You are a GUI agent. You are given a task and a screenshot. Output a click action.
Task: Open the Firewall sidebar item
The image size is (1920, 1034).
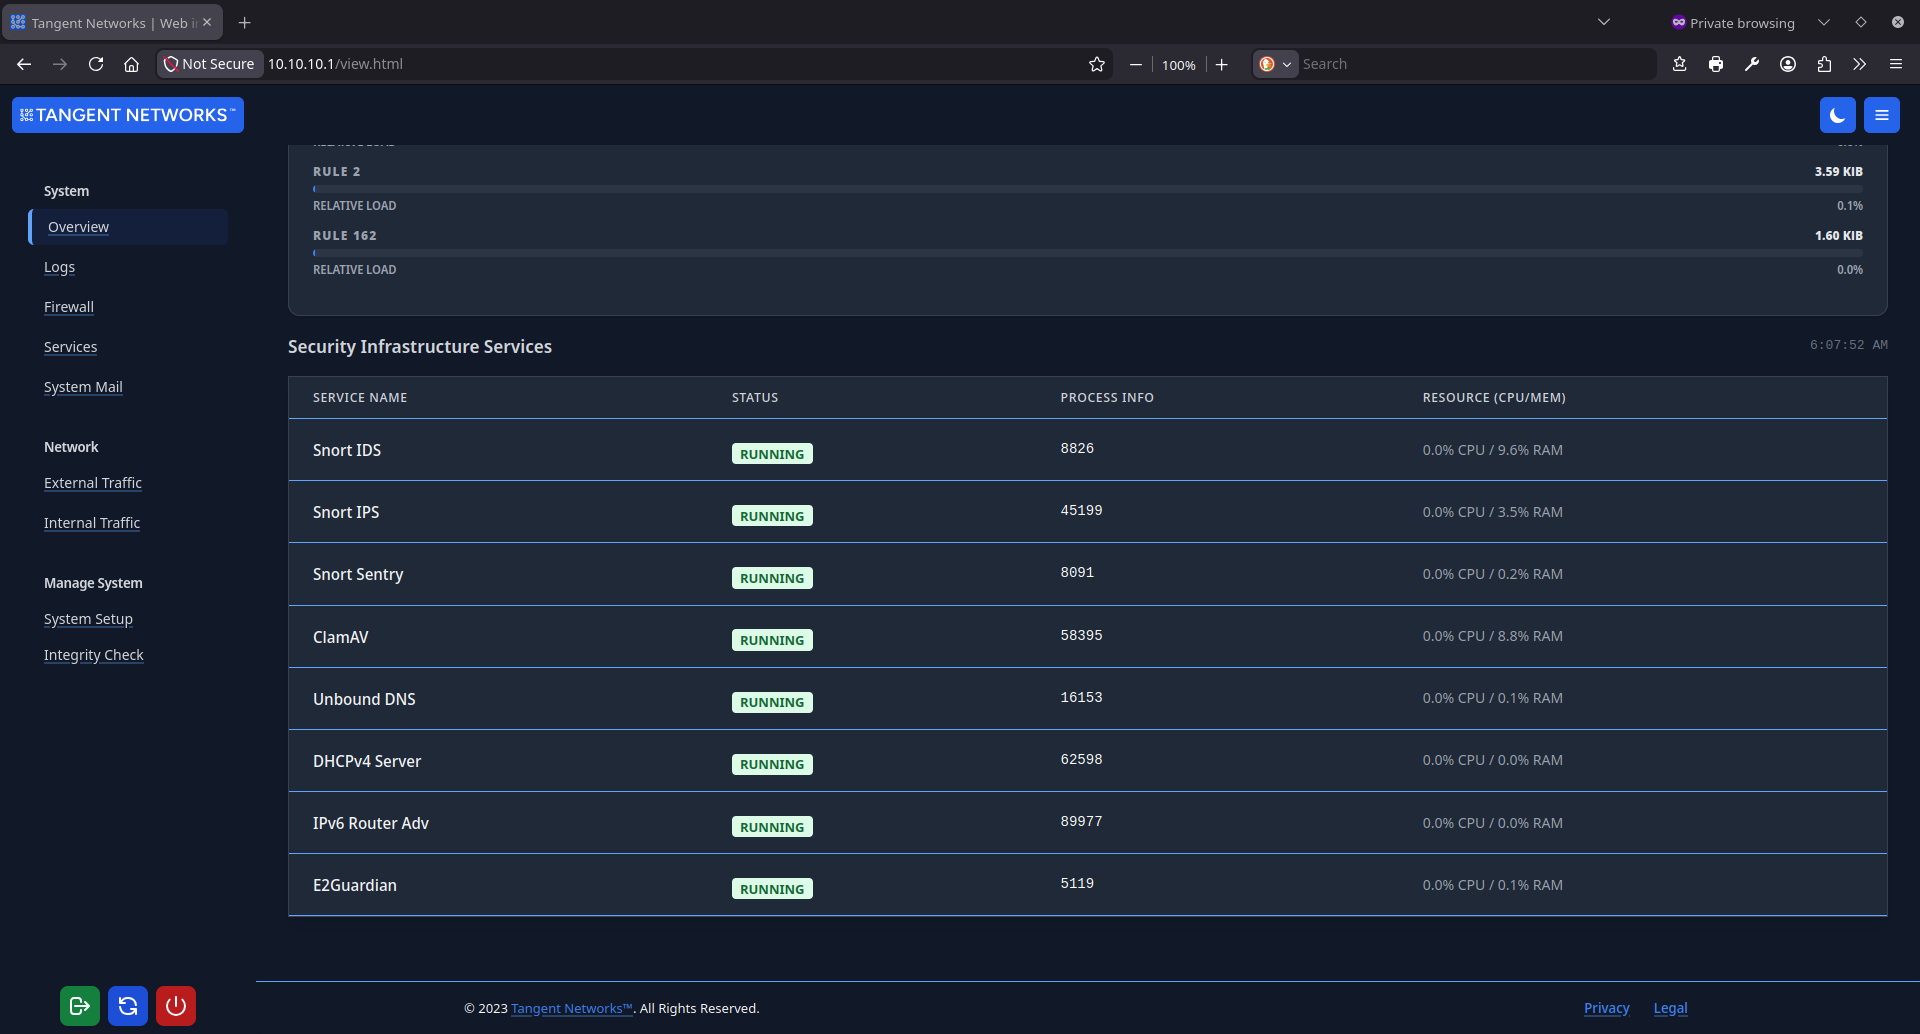coord(69,307)
